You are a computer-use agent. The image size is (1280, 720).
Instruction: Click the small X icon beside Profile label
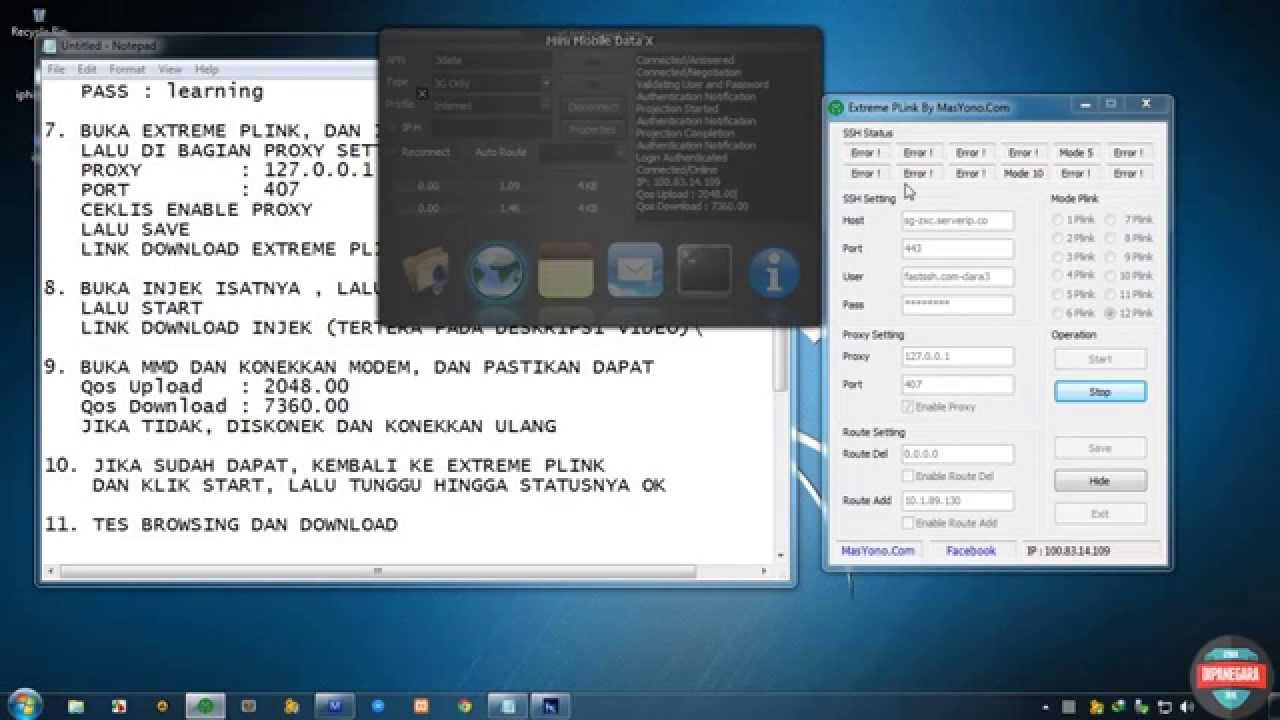coord(422,94)
